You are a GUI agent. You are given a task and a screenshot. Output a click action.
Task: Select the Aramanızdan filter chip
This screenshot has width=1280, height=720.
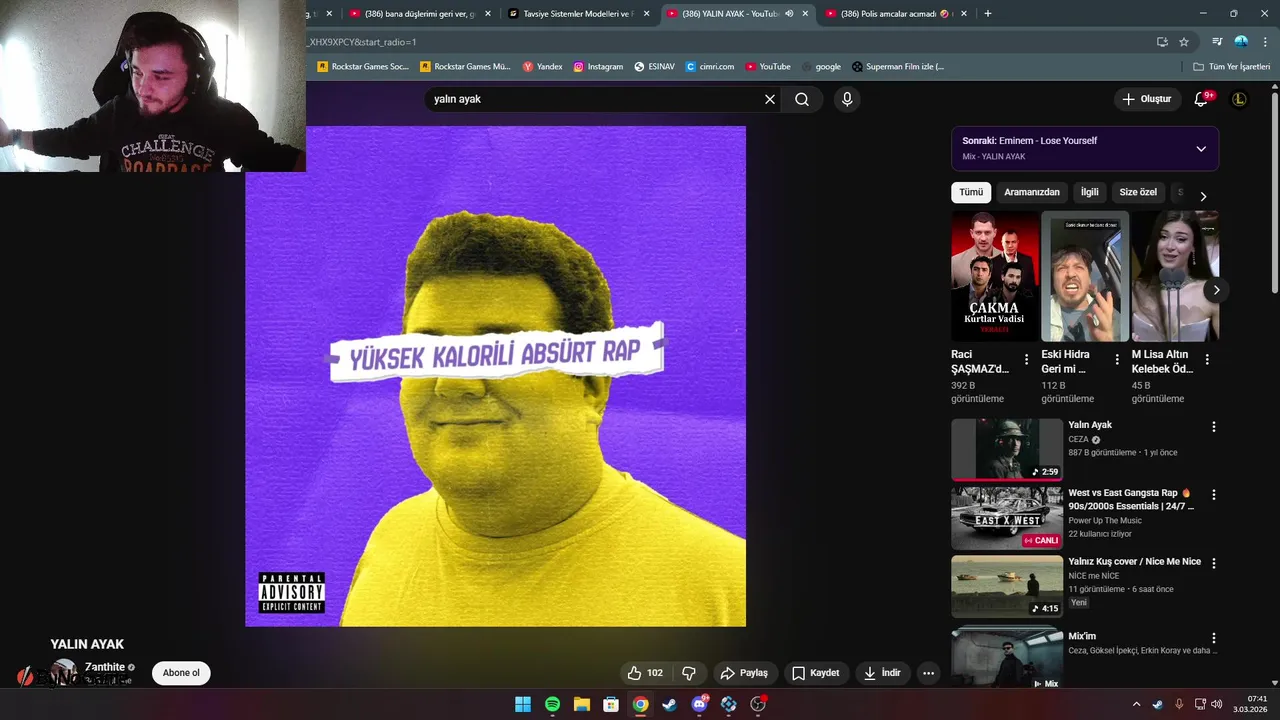point(1032,192)
